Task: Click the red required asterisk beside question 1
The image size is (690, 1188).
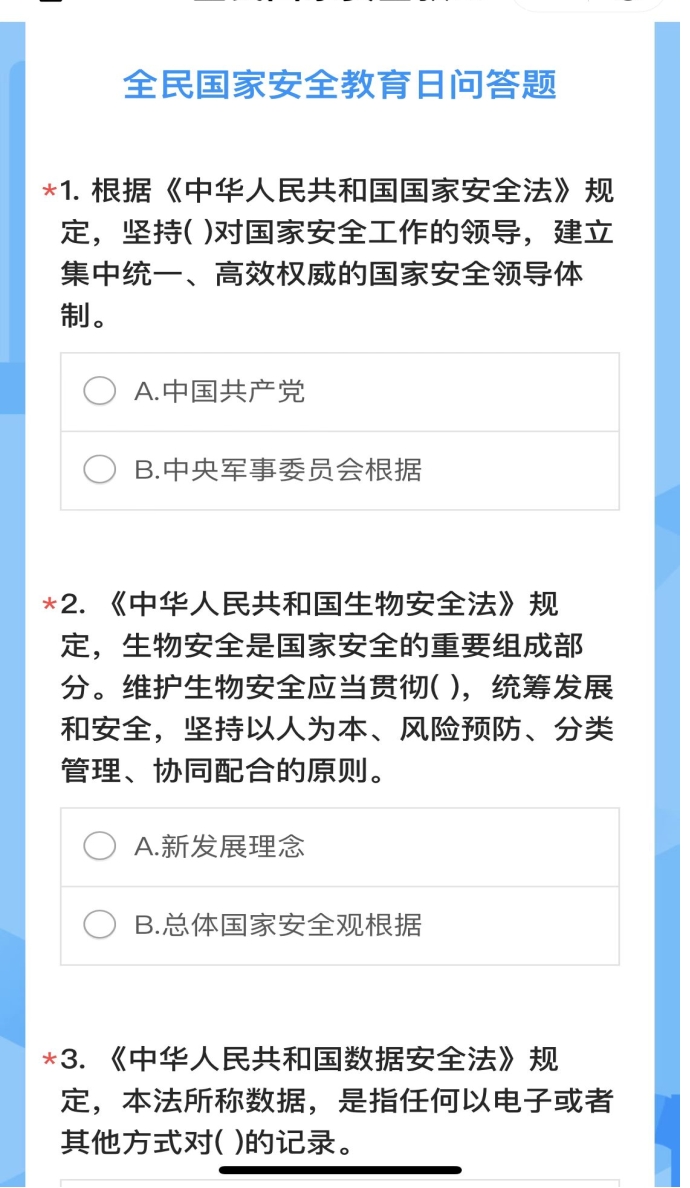Action: click(x=48, y=190)
